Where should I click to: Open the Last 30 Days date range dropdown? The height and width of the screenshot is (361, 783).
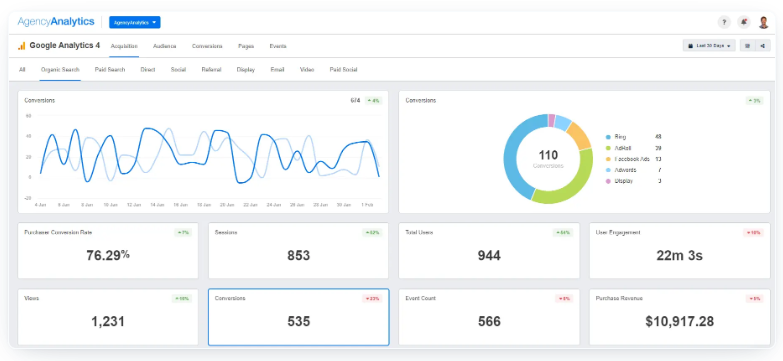pos(709,45)
